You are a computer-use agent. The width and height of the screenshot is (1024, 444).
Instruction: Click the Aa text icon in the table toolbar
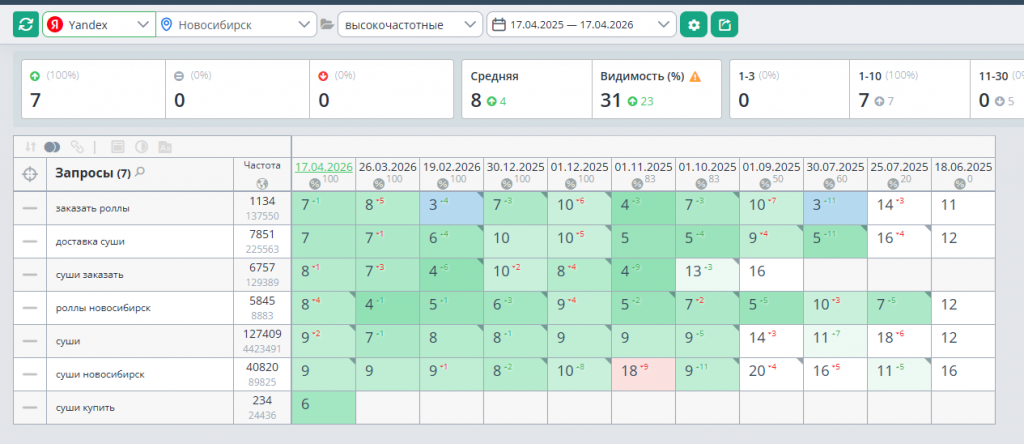(x=165, y=147)
